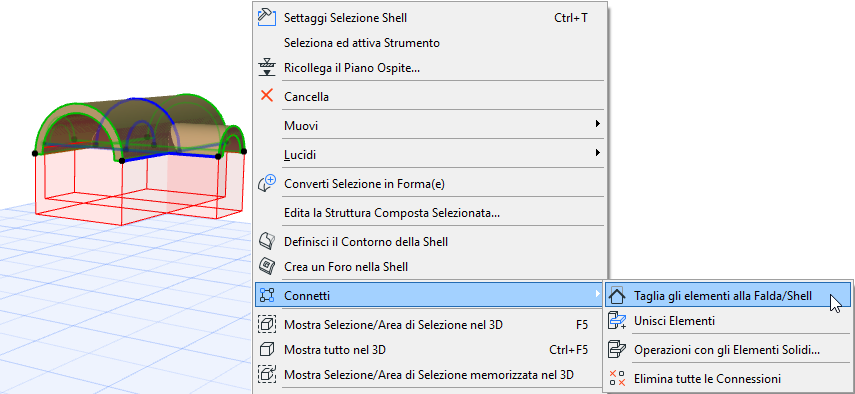Click the Definisci il Contorno della Shell icon

pyautogui.click(x=267, y=241)
